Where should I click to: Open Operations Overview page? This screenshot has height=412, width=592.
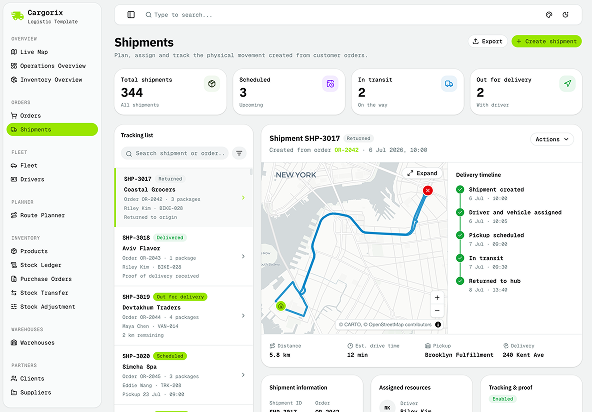(52, 66)
